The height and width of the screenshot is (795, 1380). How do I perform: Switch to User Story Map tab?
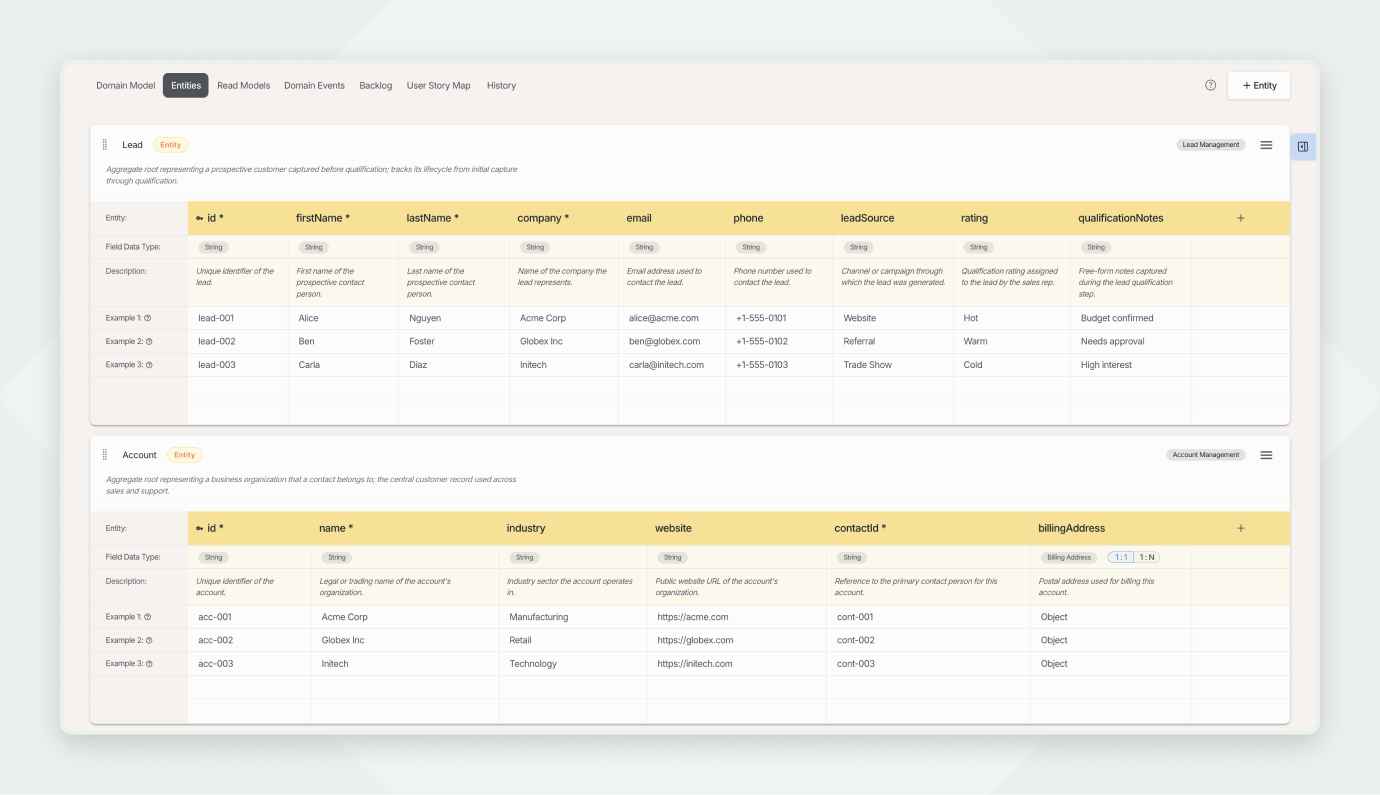coord(439,86)
